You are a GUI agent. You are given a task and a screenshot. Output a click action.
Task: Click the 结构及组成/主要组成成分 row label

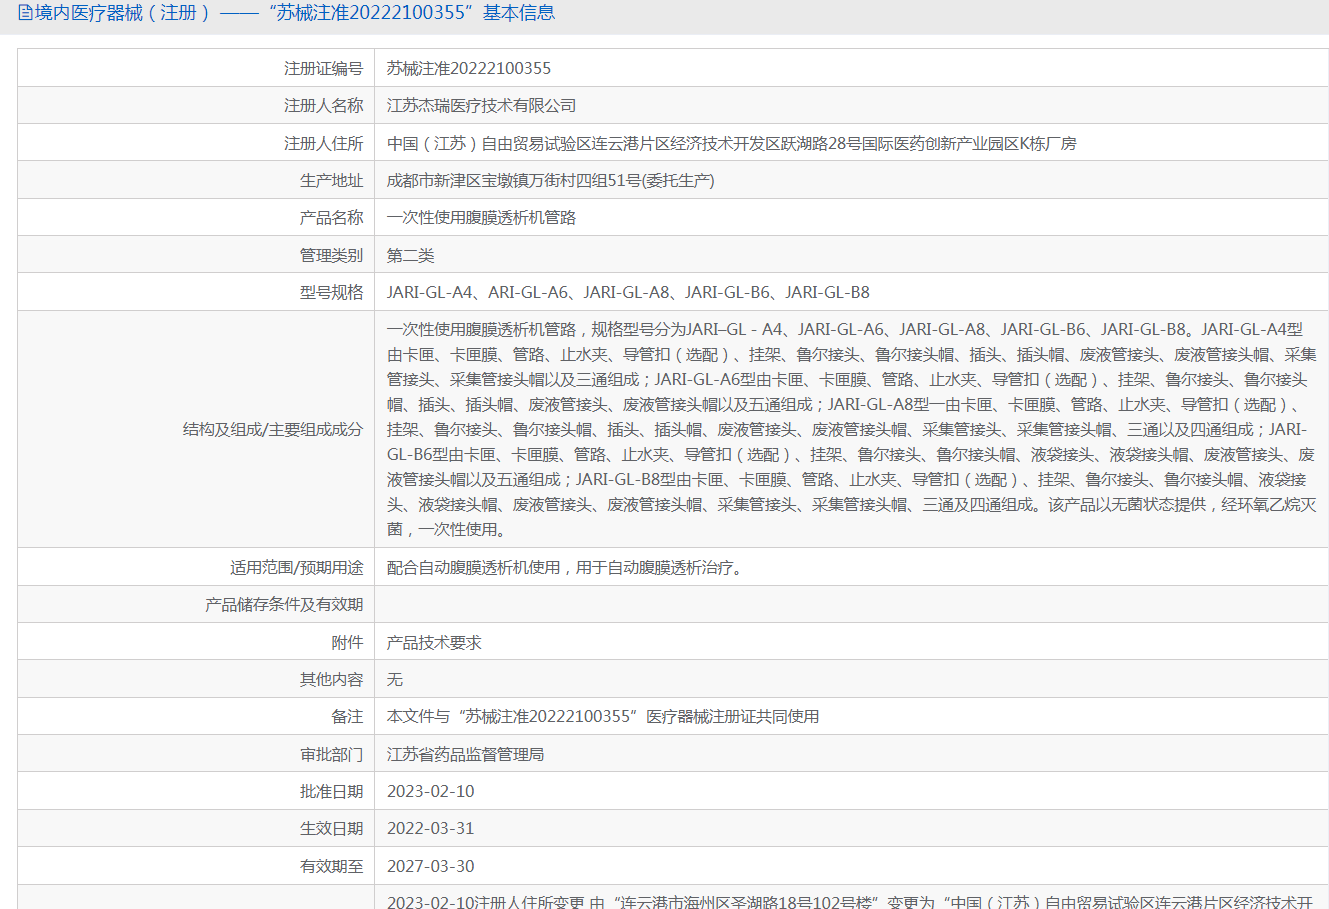272,429
